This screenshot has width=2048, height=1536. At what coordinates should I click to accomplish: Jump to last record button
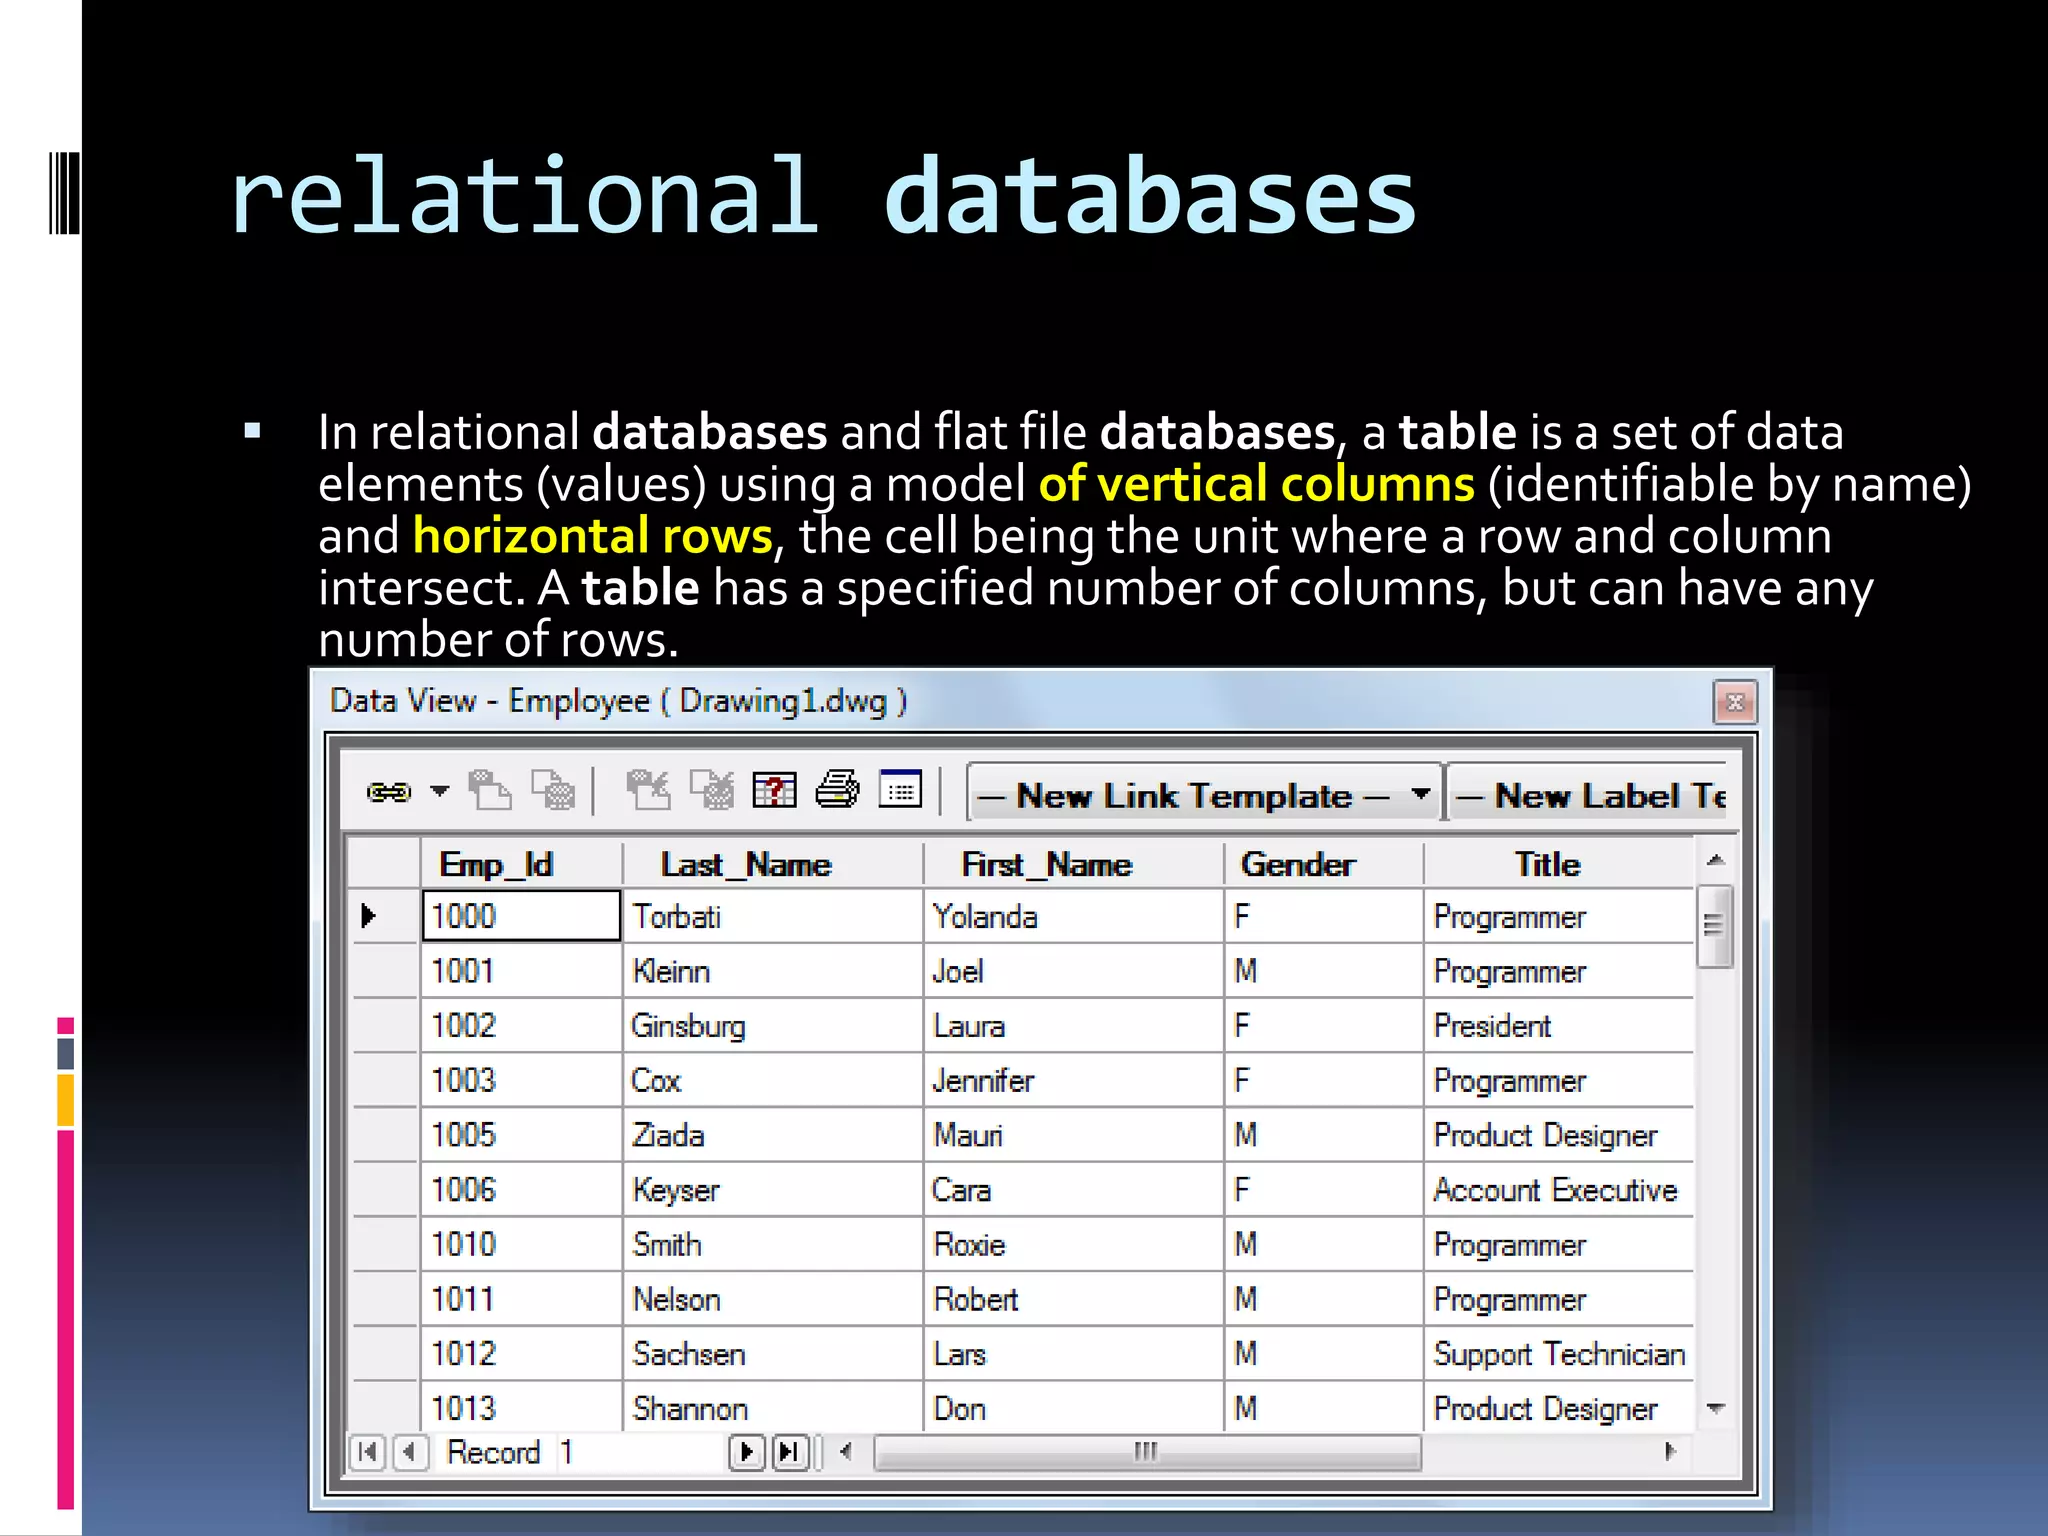[789, 1452]
